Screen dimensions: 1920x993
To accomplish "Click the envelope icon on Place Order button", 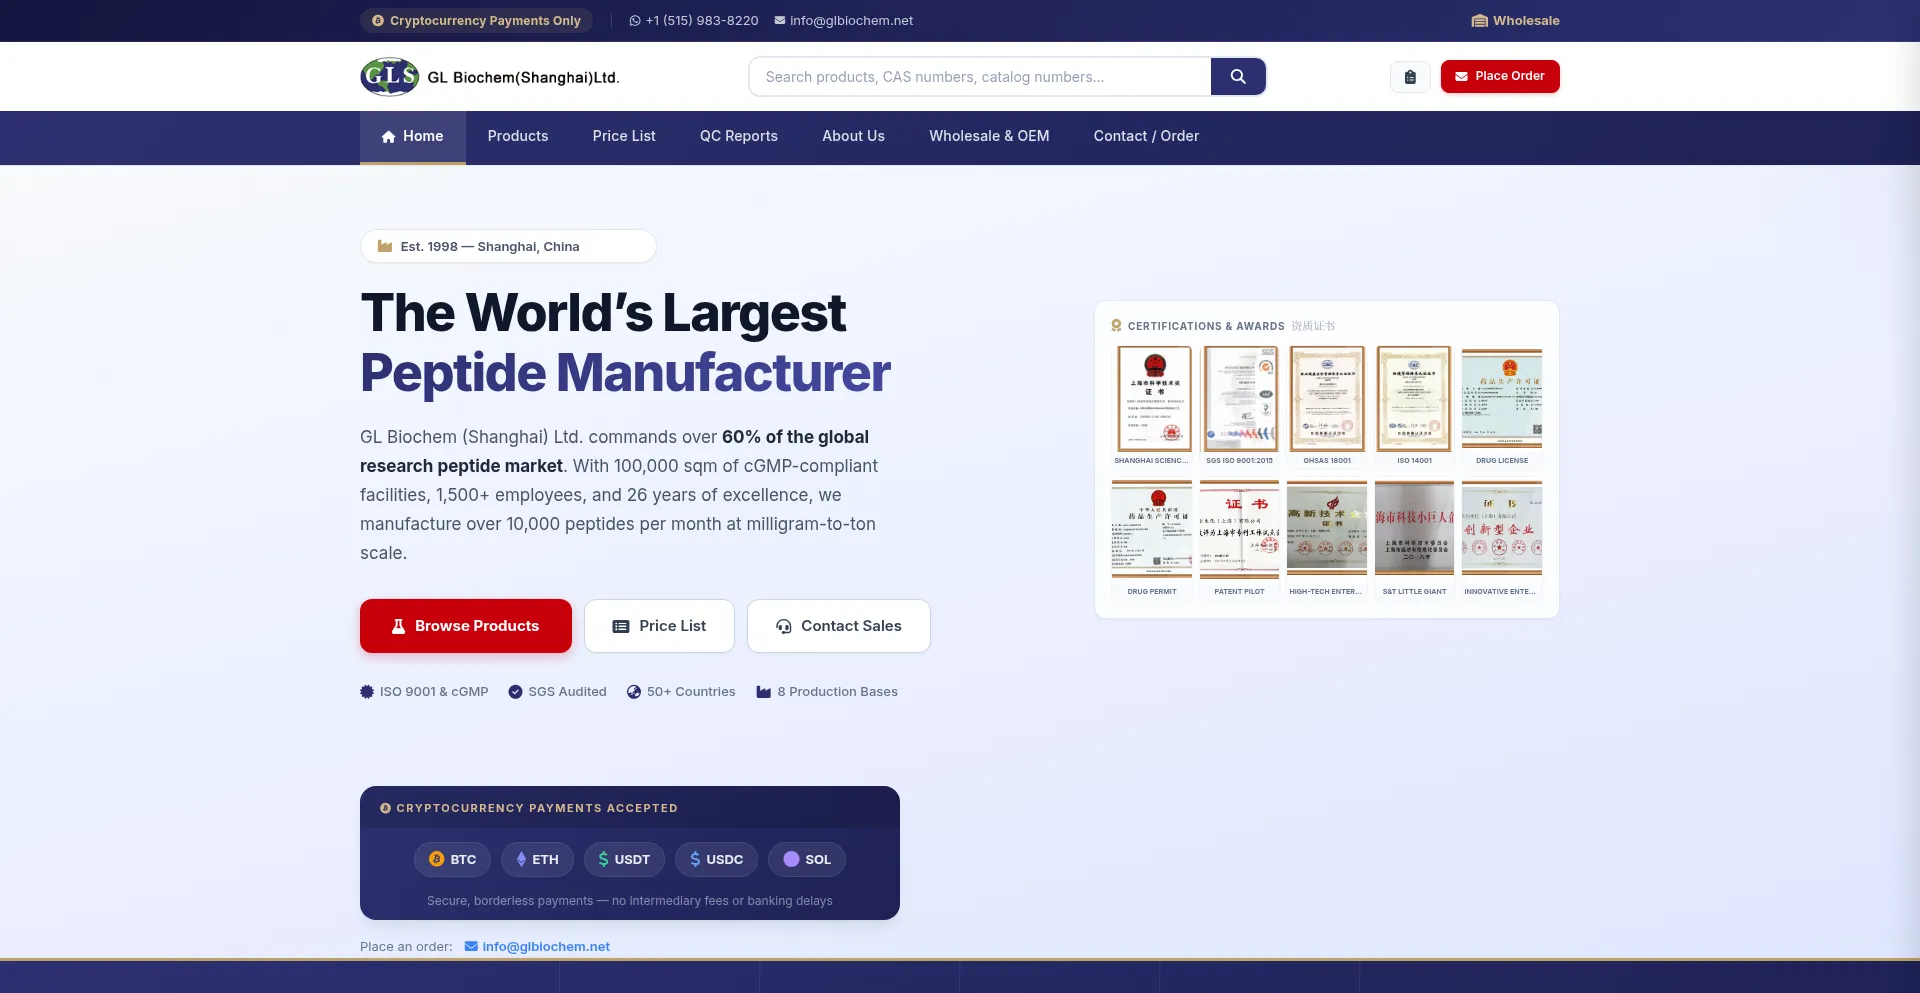I will 1462,76.
